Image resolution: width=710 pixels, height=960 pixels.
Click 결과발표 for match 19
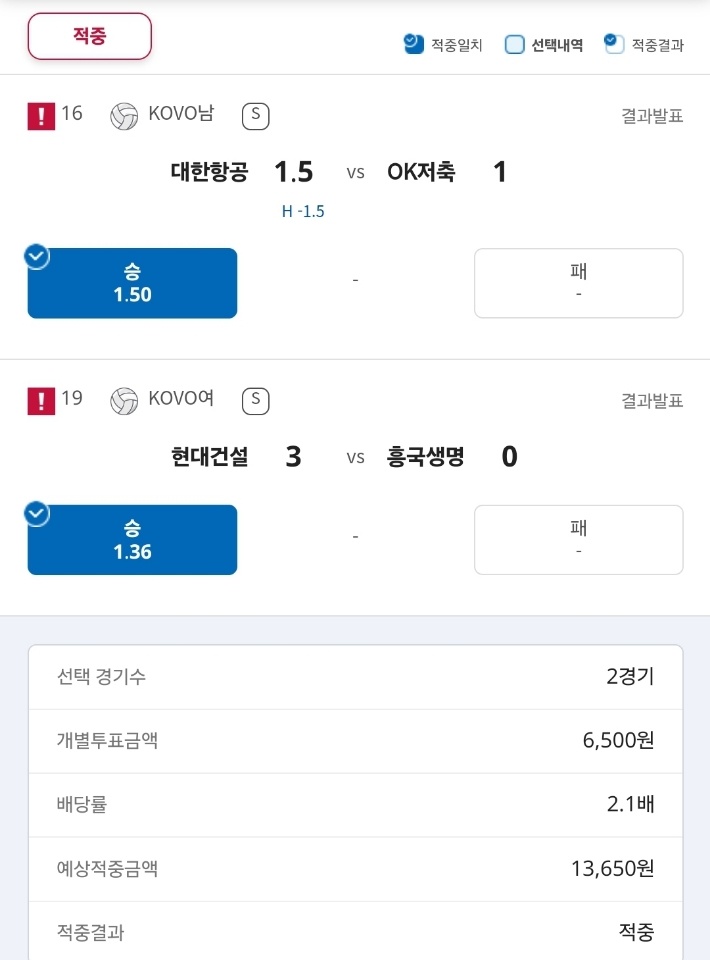[x=652, y=401]
